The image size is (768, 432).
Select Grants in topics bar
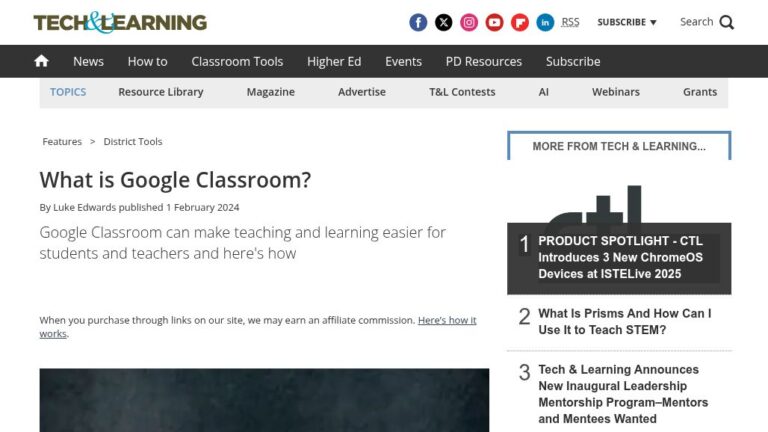click(700, 92)
